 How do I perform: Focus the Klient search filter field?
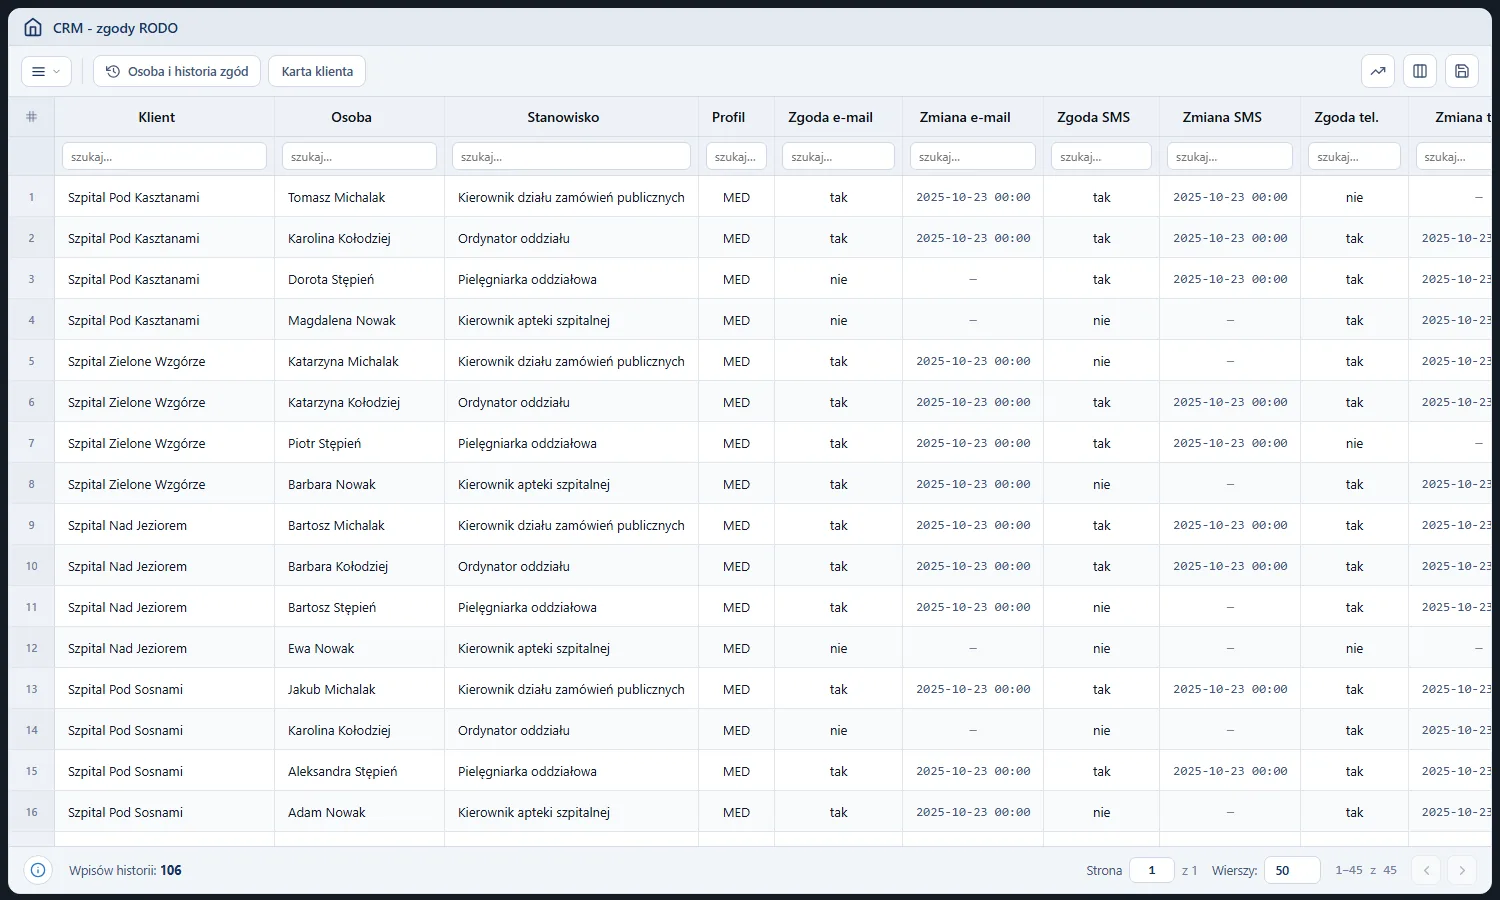pyautogui.click(x=164, y=156)
